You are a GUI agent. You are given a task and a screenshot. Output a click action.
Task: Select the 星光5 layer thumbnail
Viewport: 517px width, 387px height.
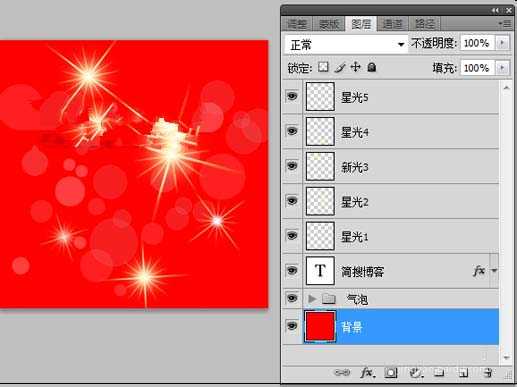click(320, 96)
